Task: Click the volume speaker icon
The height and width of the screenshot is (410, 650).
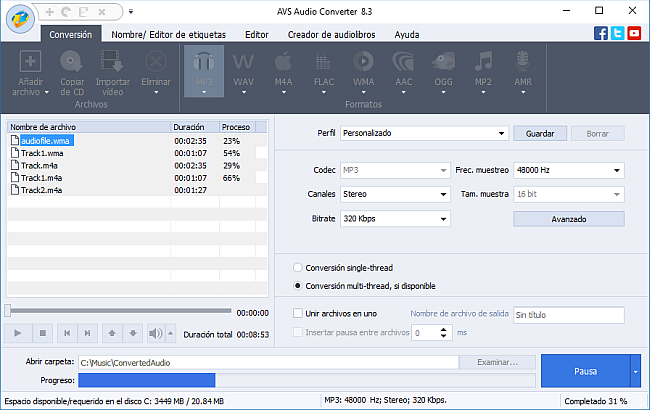Action: [154, 332]
